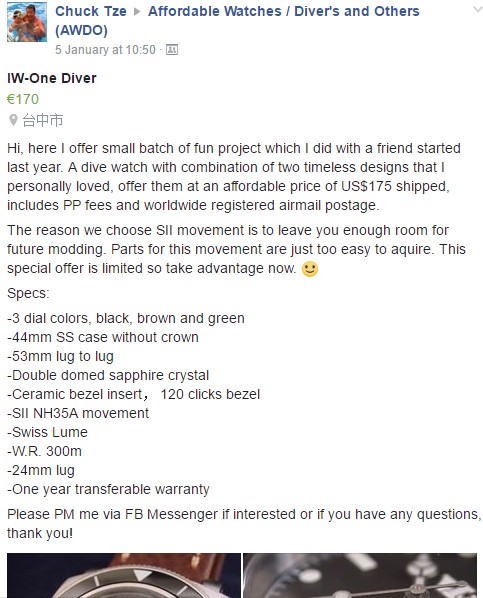The image size is (483, 598).
Task: Open the right black dial close-up photo
Action: coord(360,575)
